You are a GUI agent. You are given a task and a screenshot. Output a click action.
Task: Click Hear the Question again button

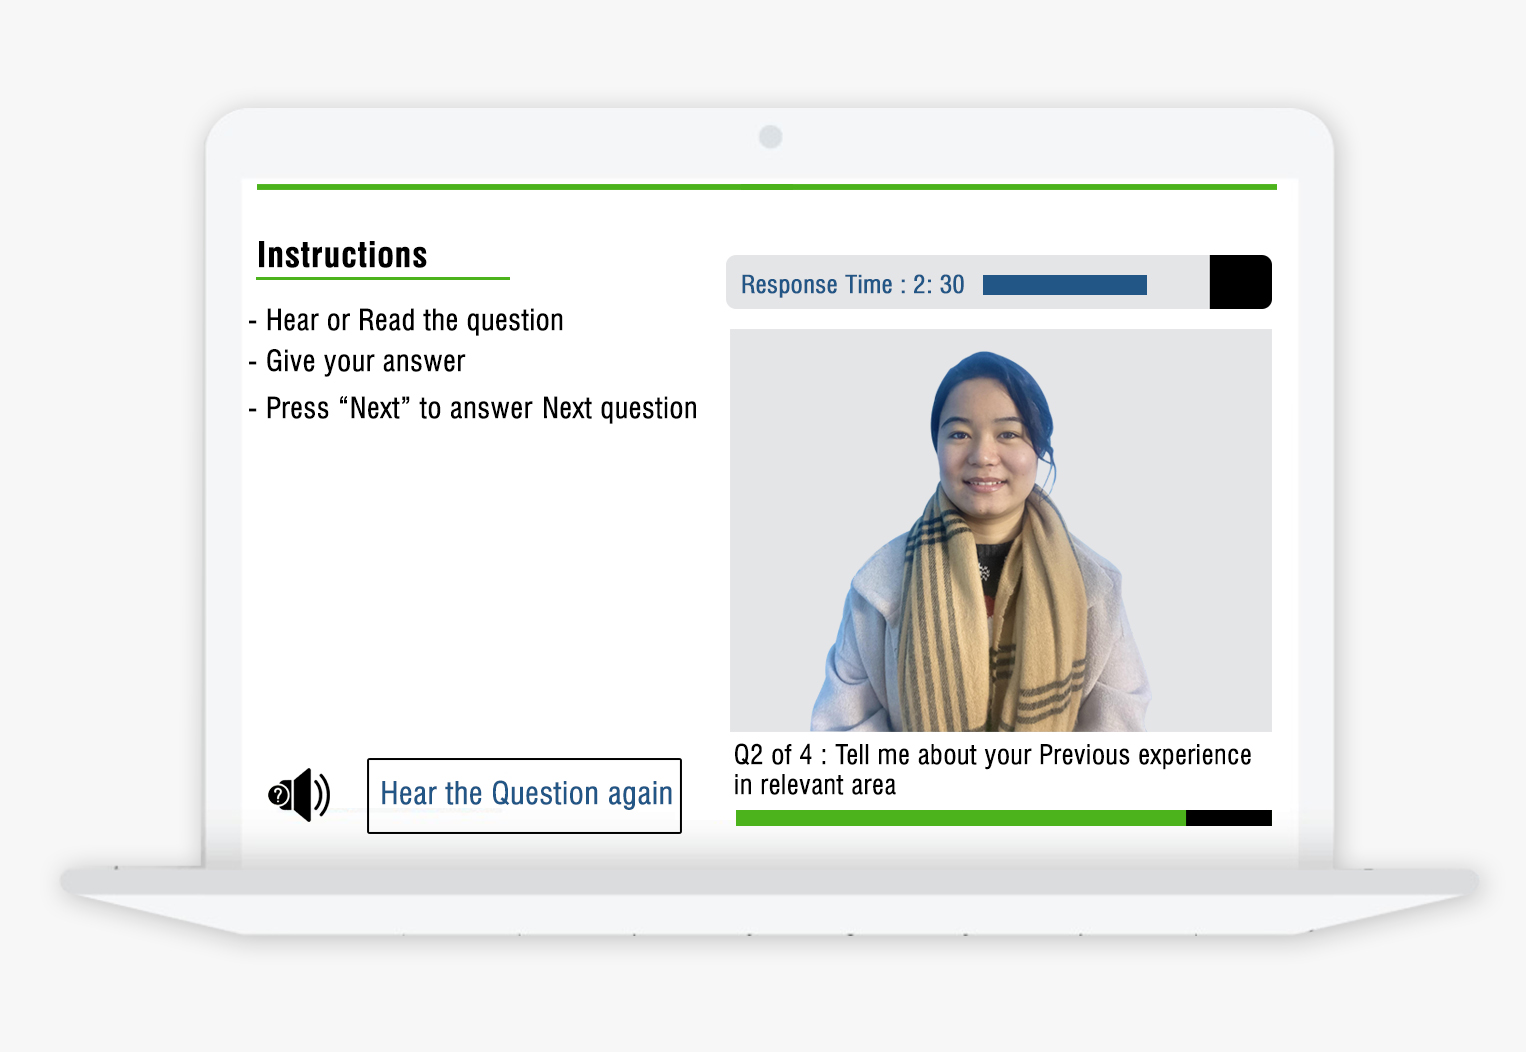pos(524,796)
